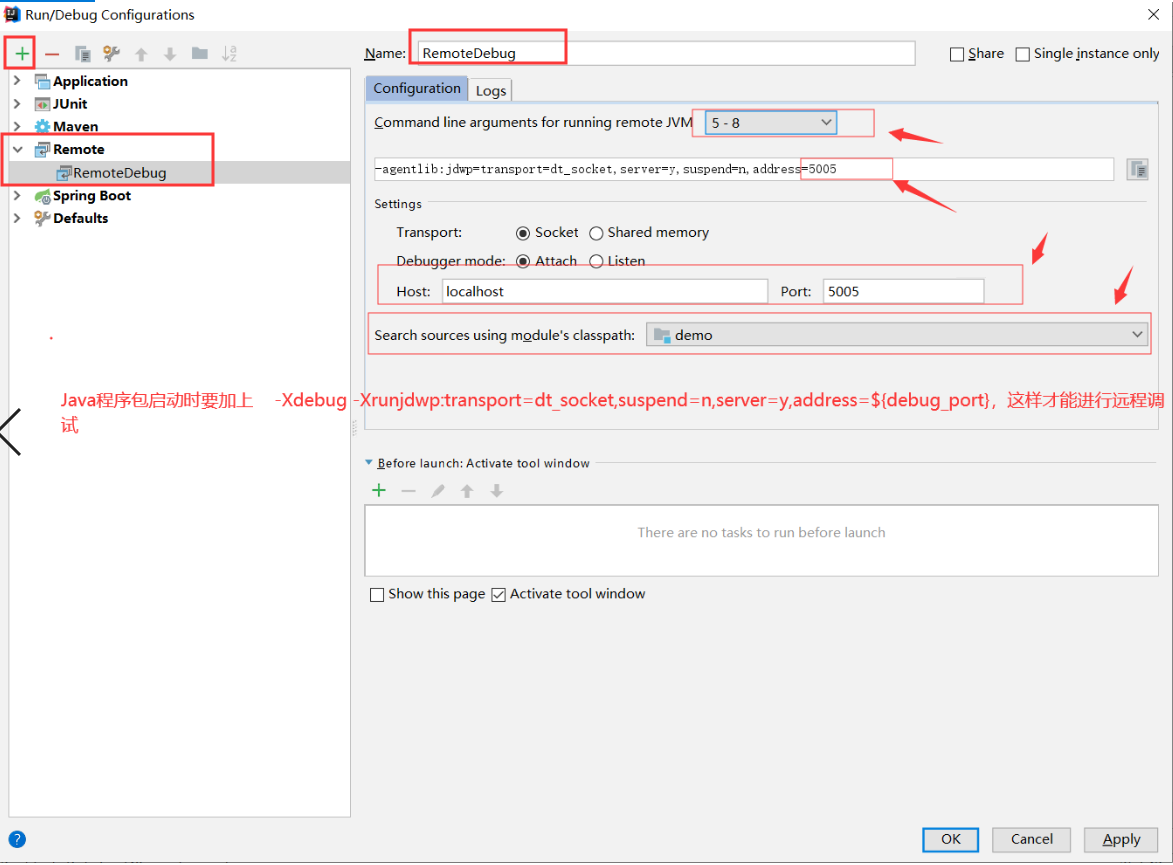Uncheck Activate tool window checkbox
The height and width of the screenshot is (865, 1173).
[498, 595]
